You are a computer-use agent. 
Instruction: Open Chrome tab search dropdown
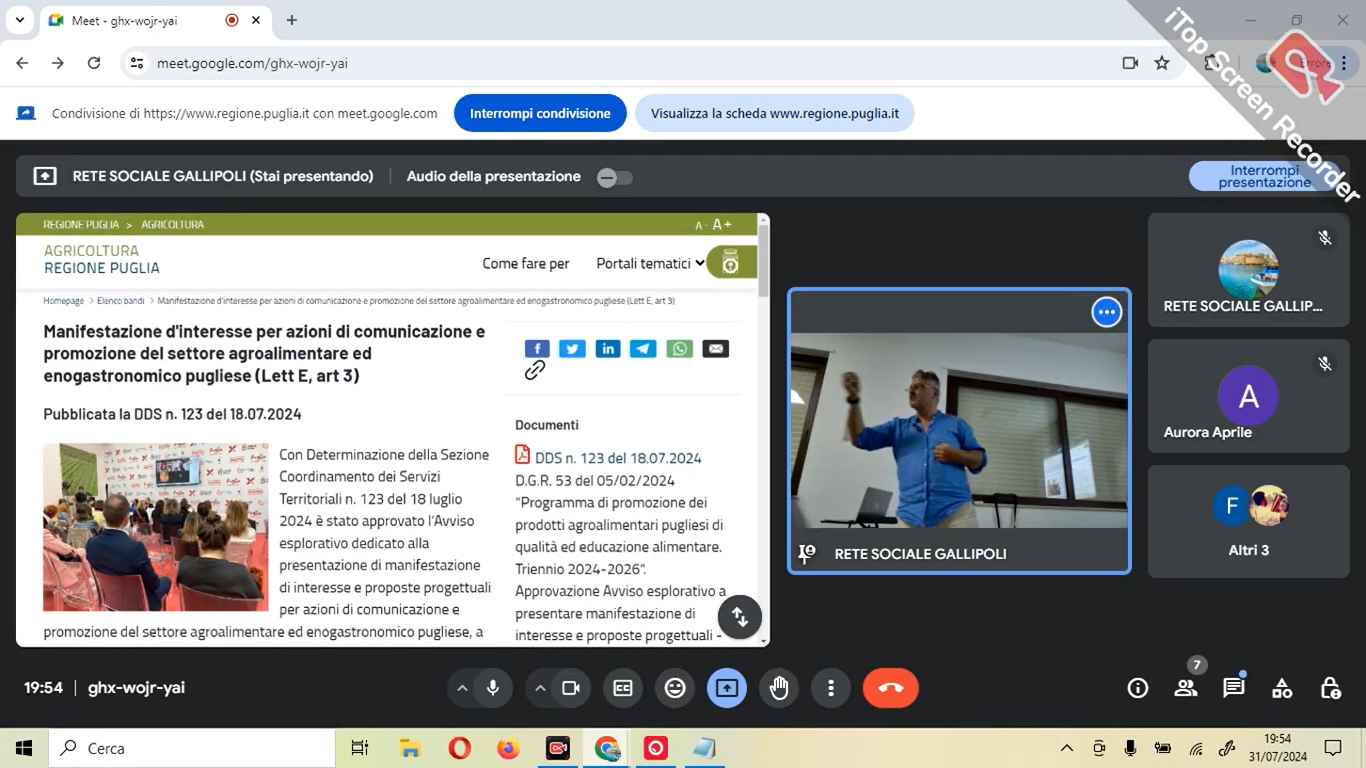(19, 20)
